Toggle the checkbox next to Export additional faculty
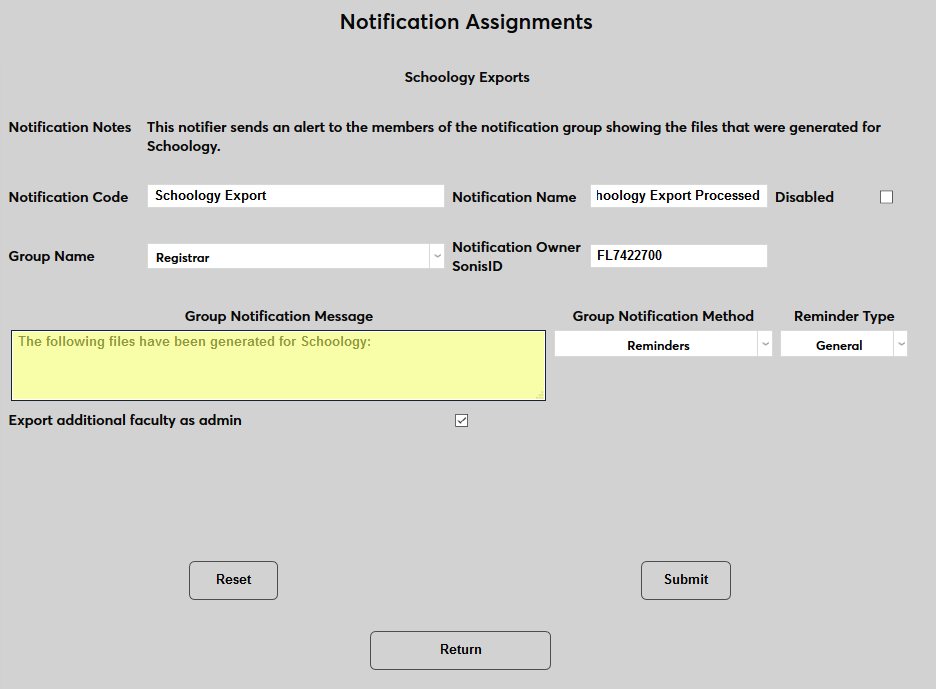936x689 pixels. coord(461,420)
